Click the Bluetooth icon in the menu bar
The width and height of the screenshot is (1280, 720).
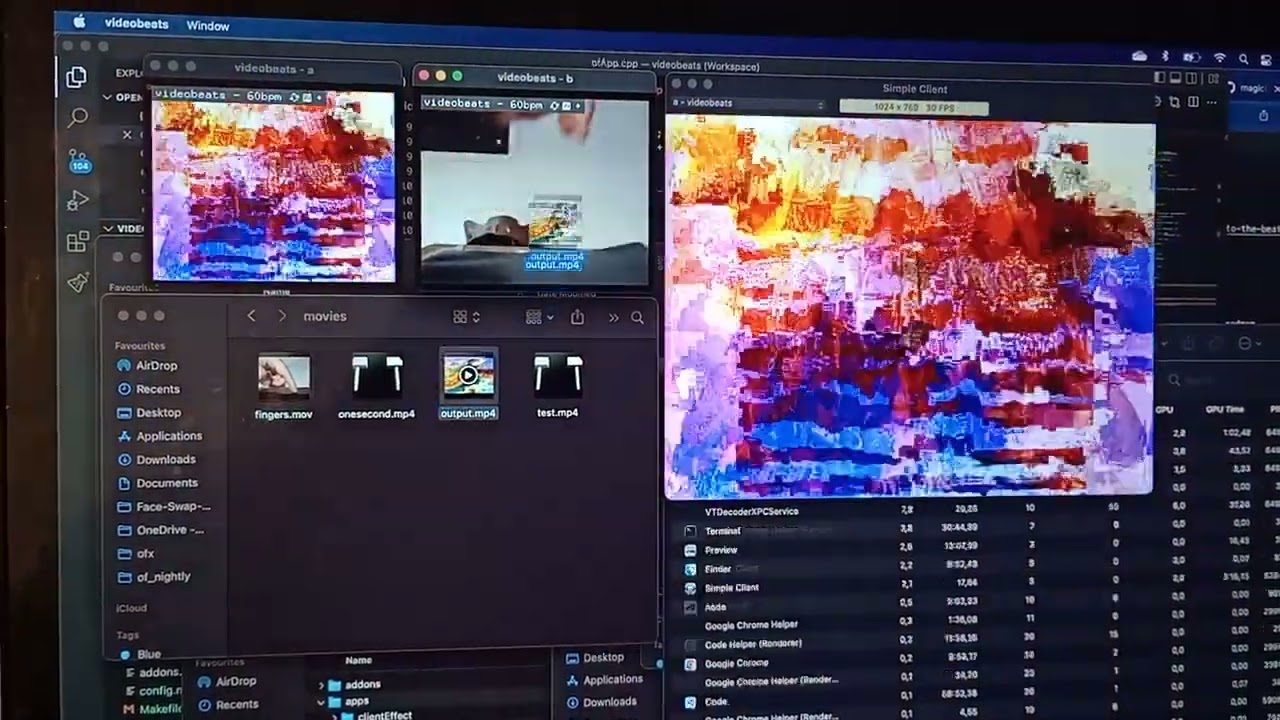(x=1165, y=57)
